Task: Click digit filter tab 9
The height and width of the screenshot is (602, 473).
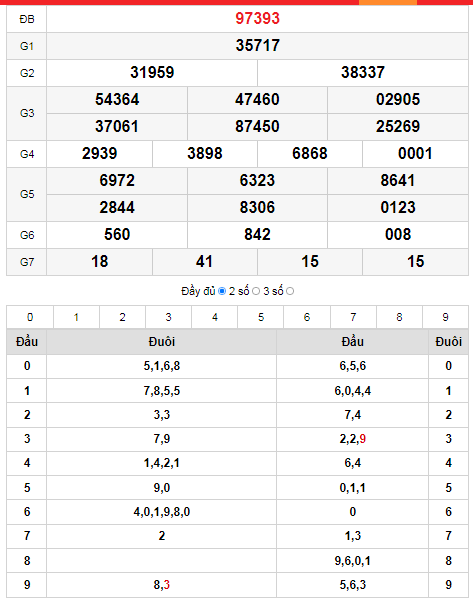Action: (445, 317)
